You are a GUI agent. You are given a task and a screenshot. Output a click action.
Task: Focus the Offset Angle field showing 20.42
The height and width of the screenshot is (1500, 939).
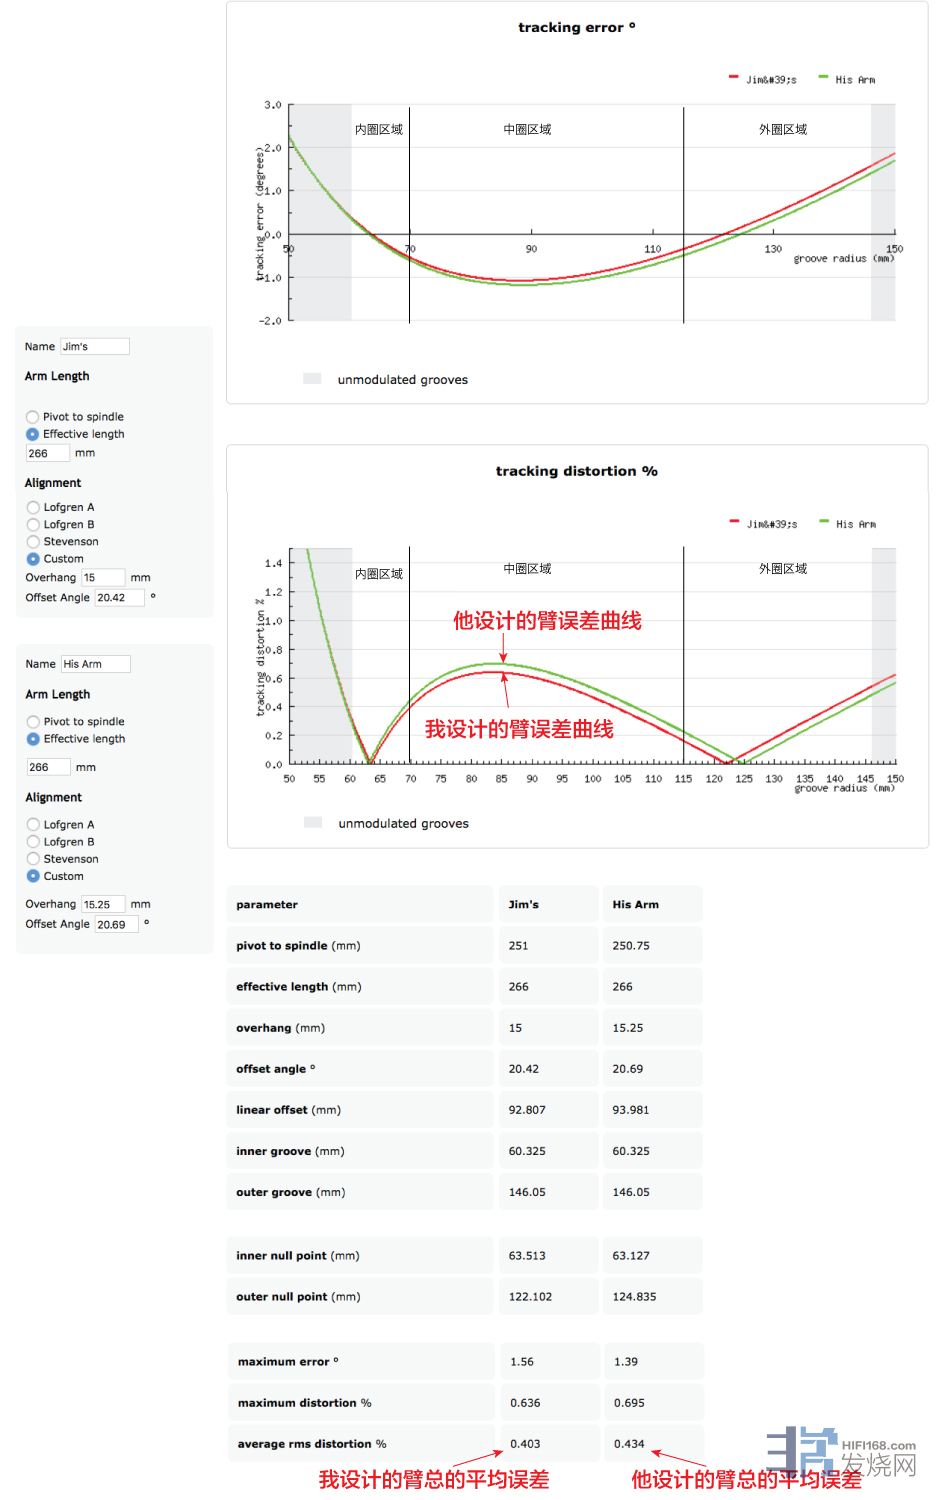click(119, 598)
